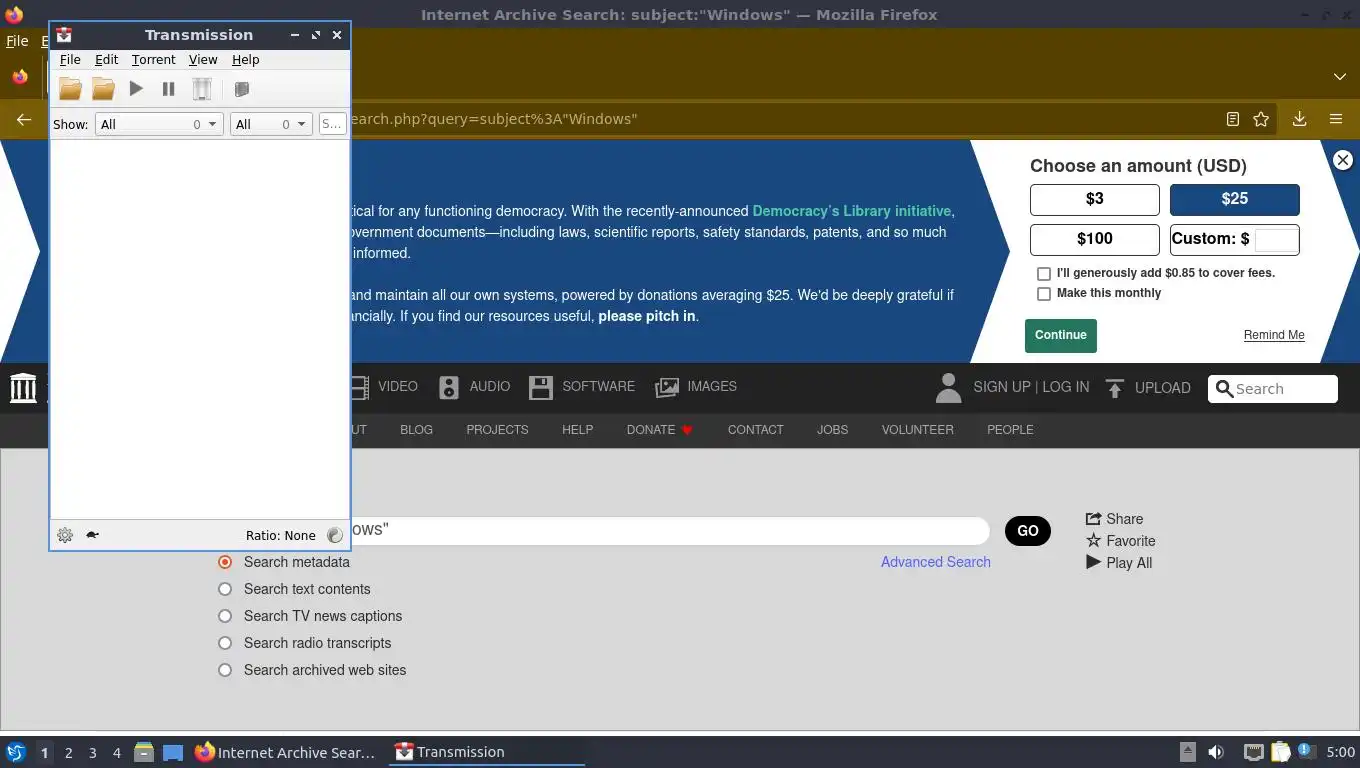
Task: Click the Firefox address bar URL
Action: point(493,119)
